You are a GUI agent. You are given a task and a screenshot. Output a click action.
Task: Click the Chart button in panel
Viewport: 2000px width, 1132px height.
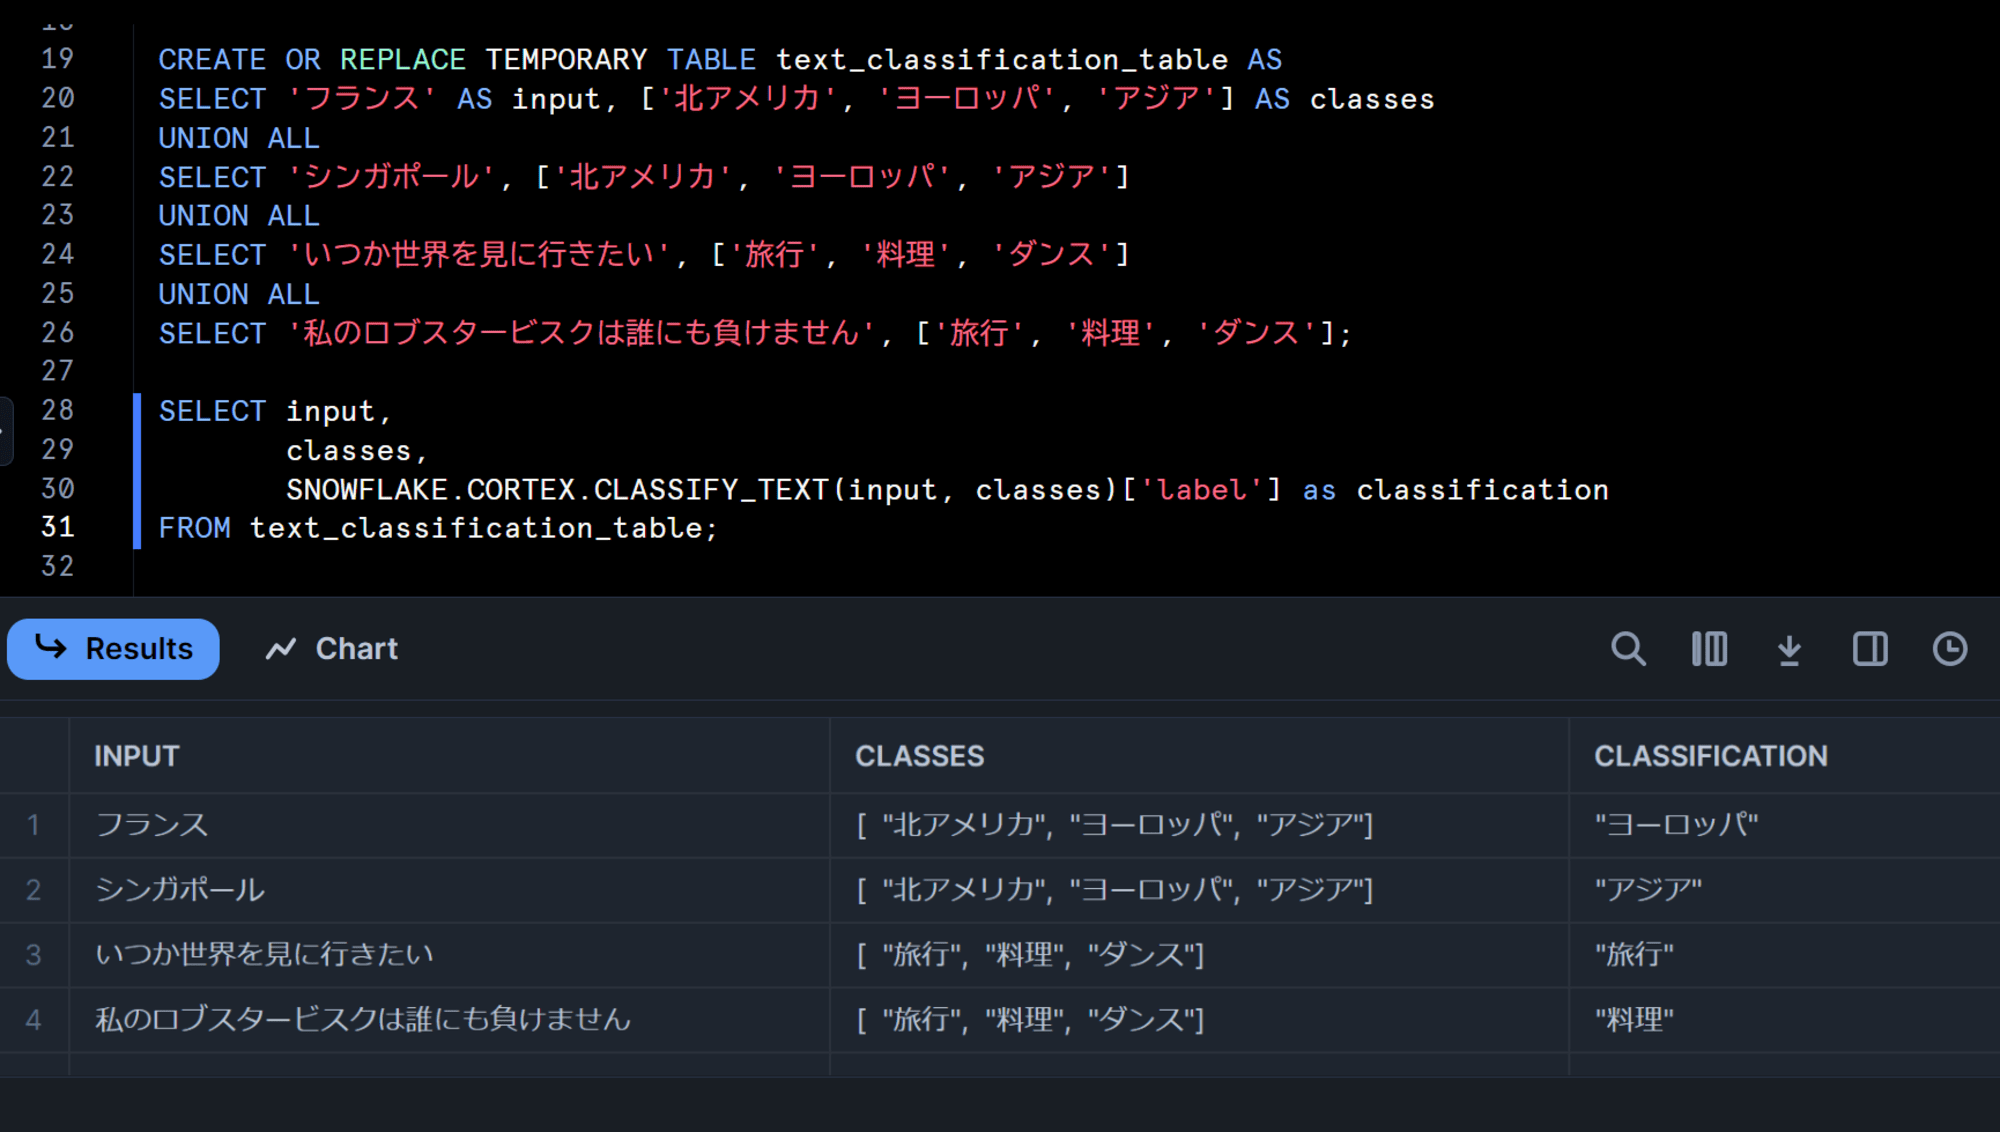pyautogui.click(x=330, y=648)
